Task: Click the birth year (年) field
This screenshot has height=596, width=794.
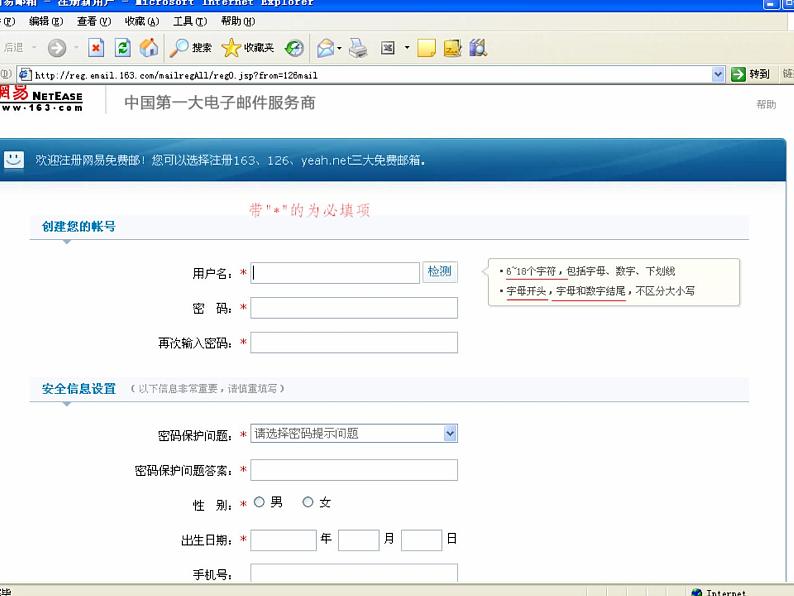Action: (x=284, y=540)
